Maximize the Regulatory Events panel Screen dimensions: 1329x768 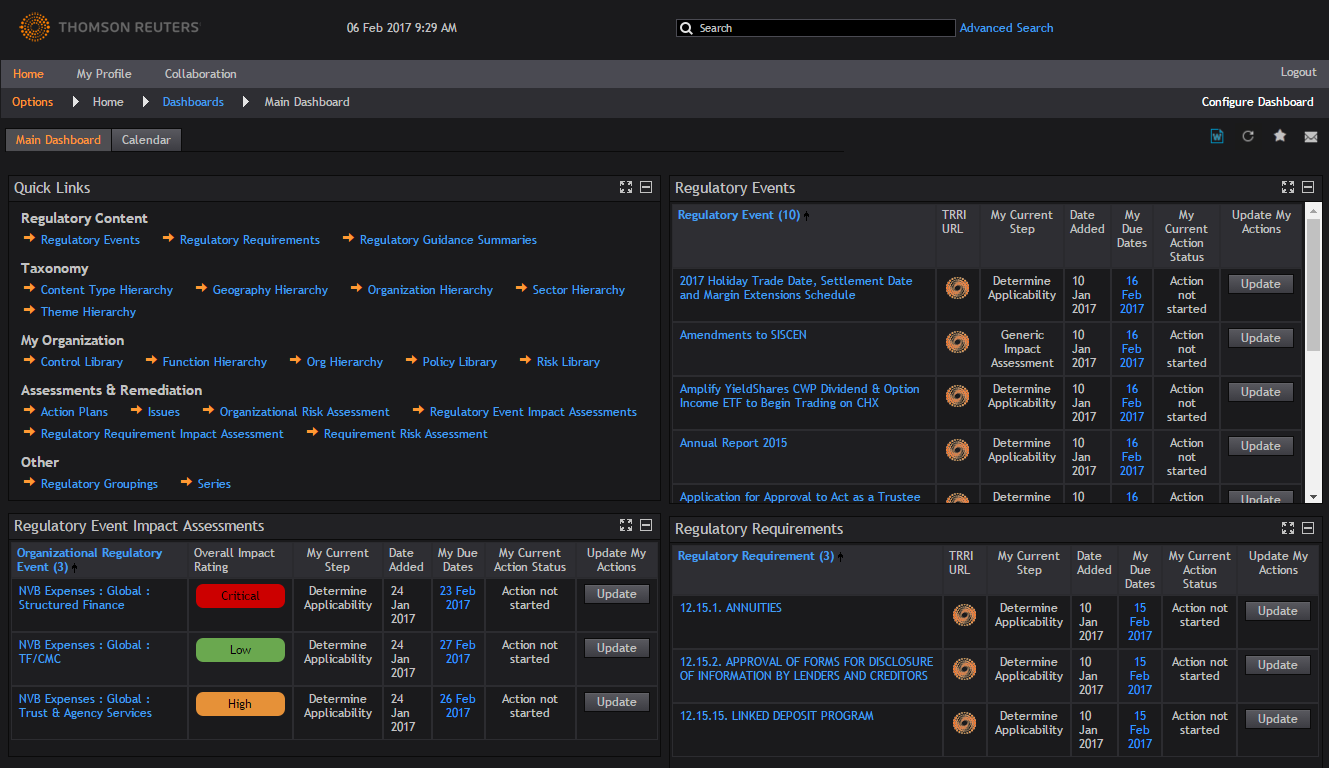click(1288, 187)
